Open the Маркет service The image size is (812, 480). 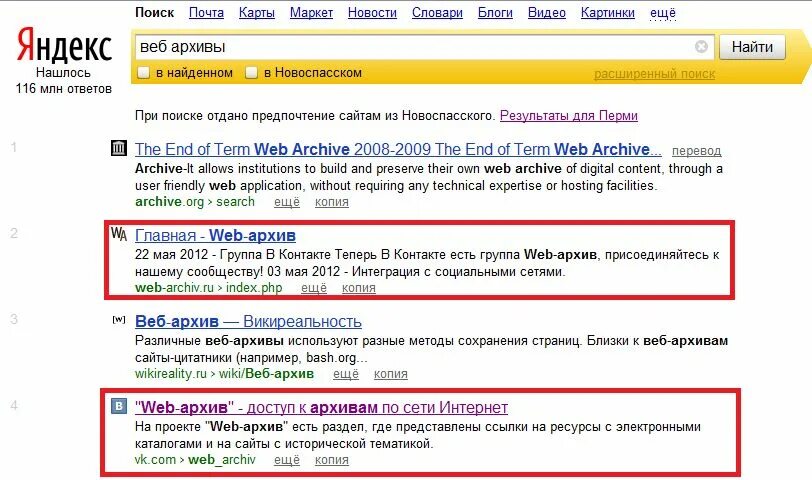pyautogui.click(x=311, y=12)
